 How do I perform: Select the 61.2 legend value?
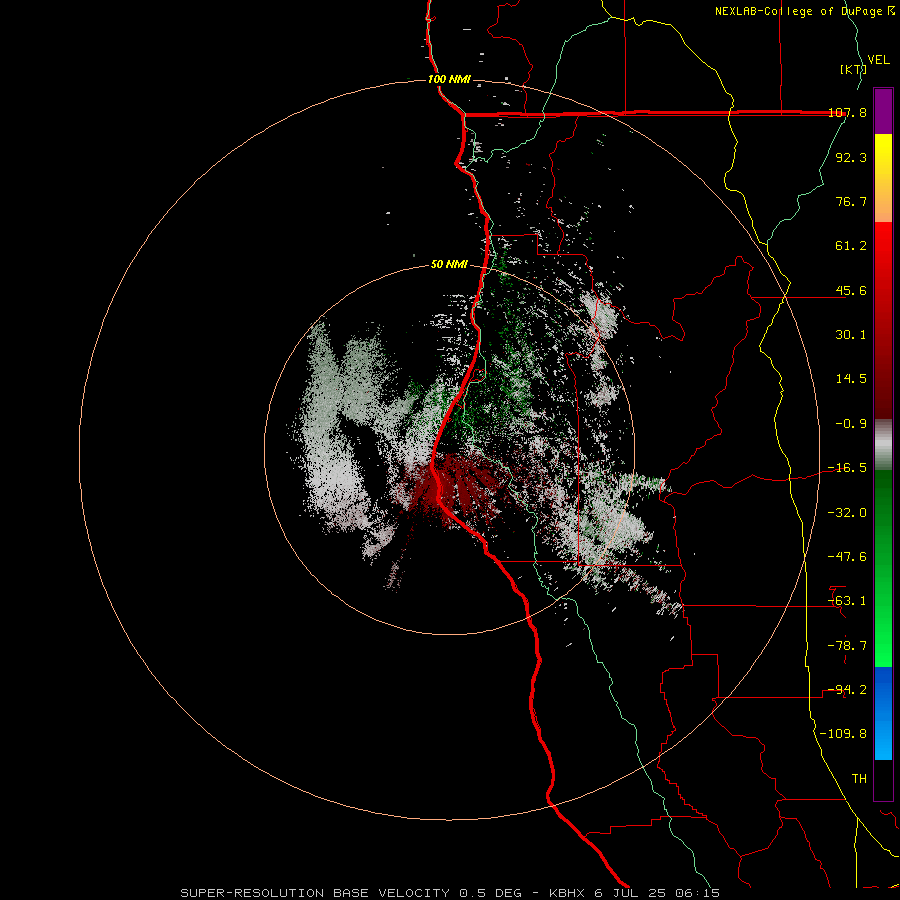tap(851, 246)
